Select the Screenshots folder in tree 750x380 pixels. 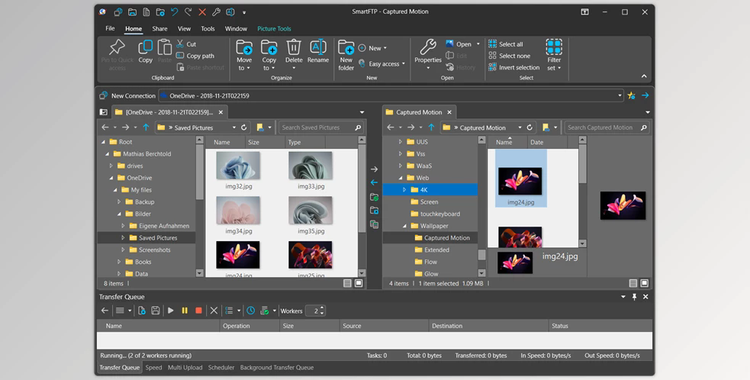pos(154,250)
